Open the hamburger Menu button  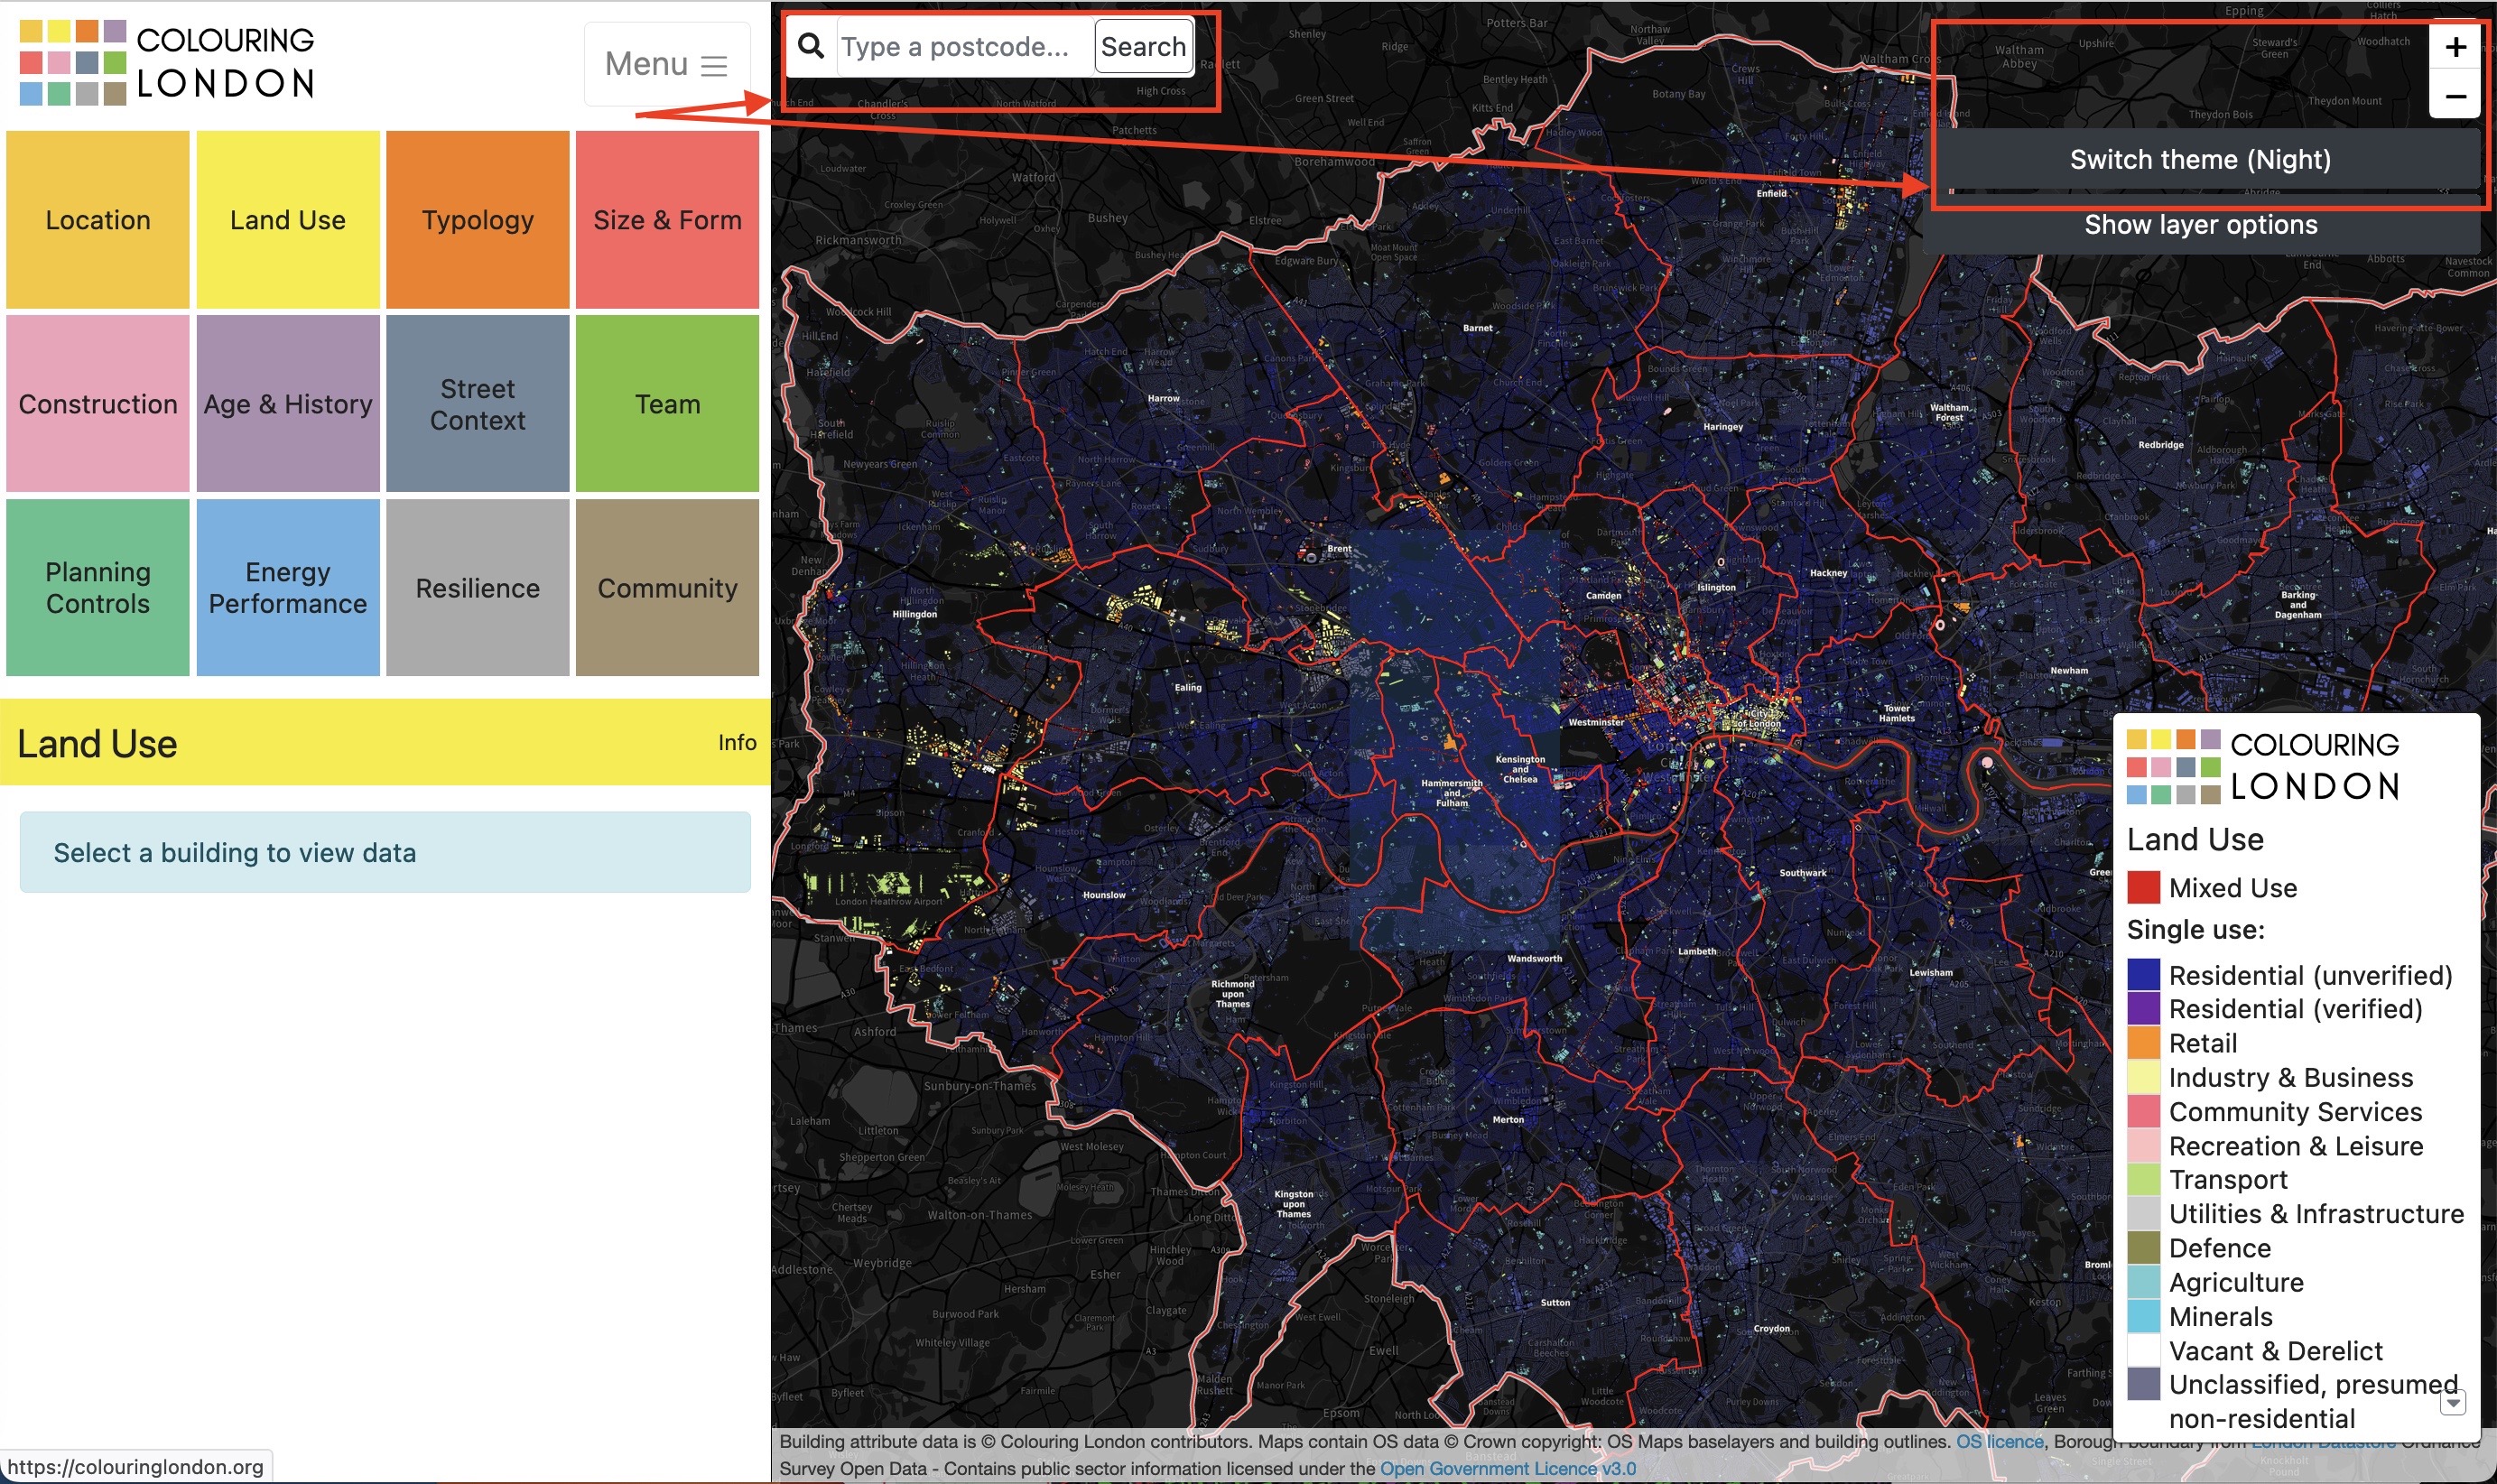[x=667, y=64]
